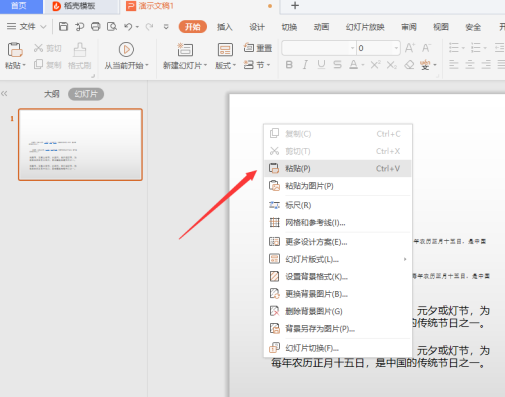Open Grid and Guides context menu item

[337, 222]
